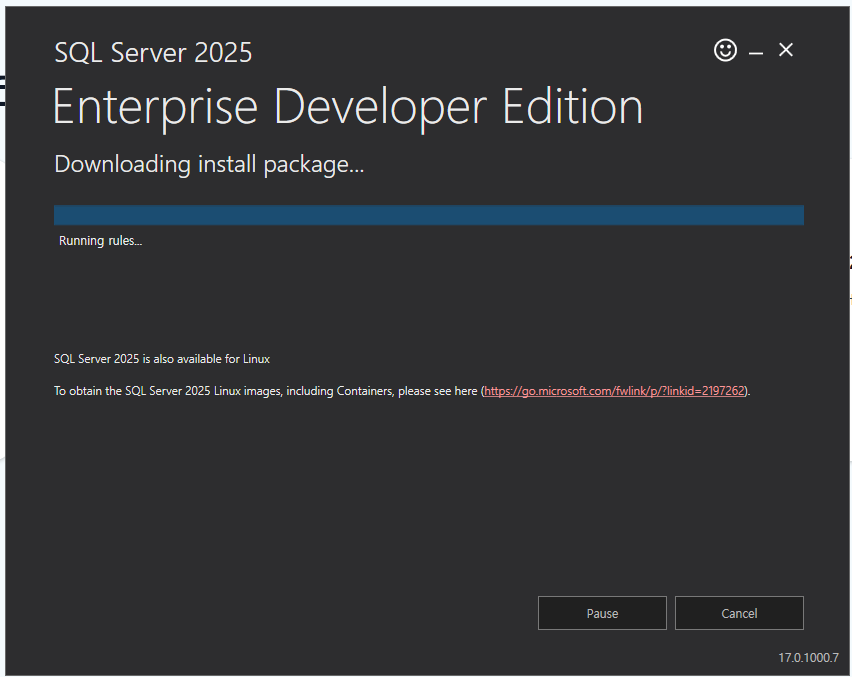This screenshot has width=852, height=677.
Task: Click the smiley feedback icon
Action: 725,51
